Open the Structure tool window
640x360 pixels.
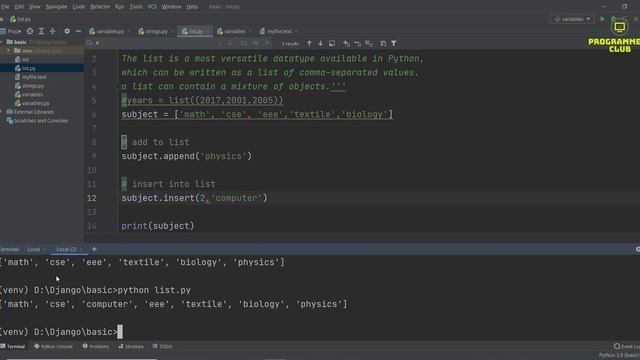coord(131,347)
